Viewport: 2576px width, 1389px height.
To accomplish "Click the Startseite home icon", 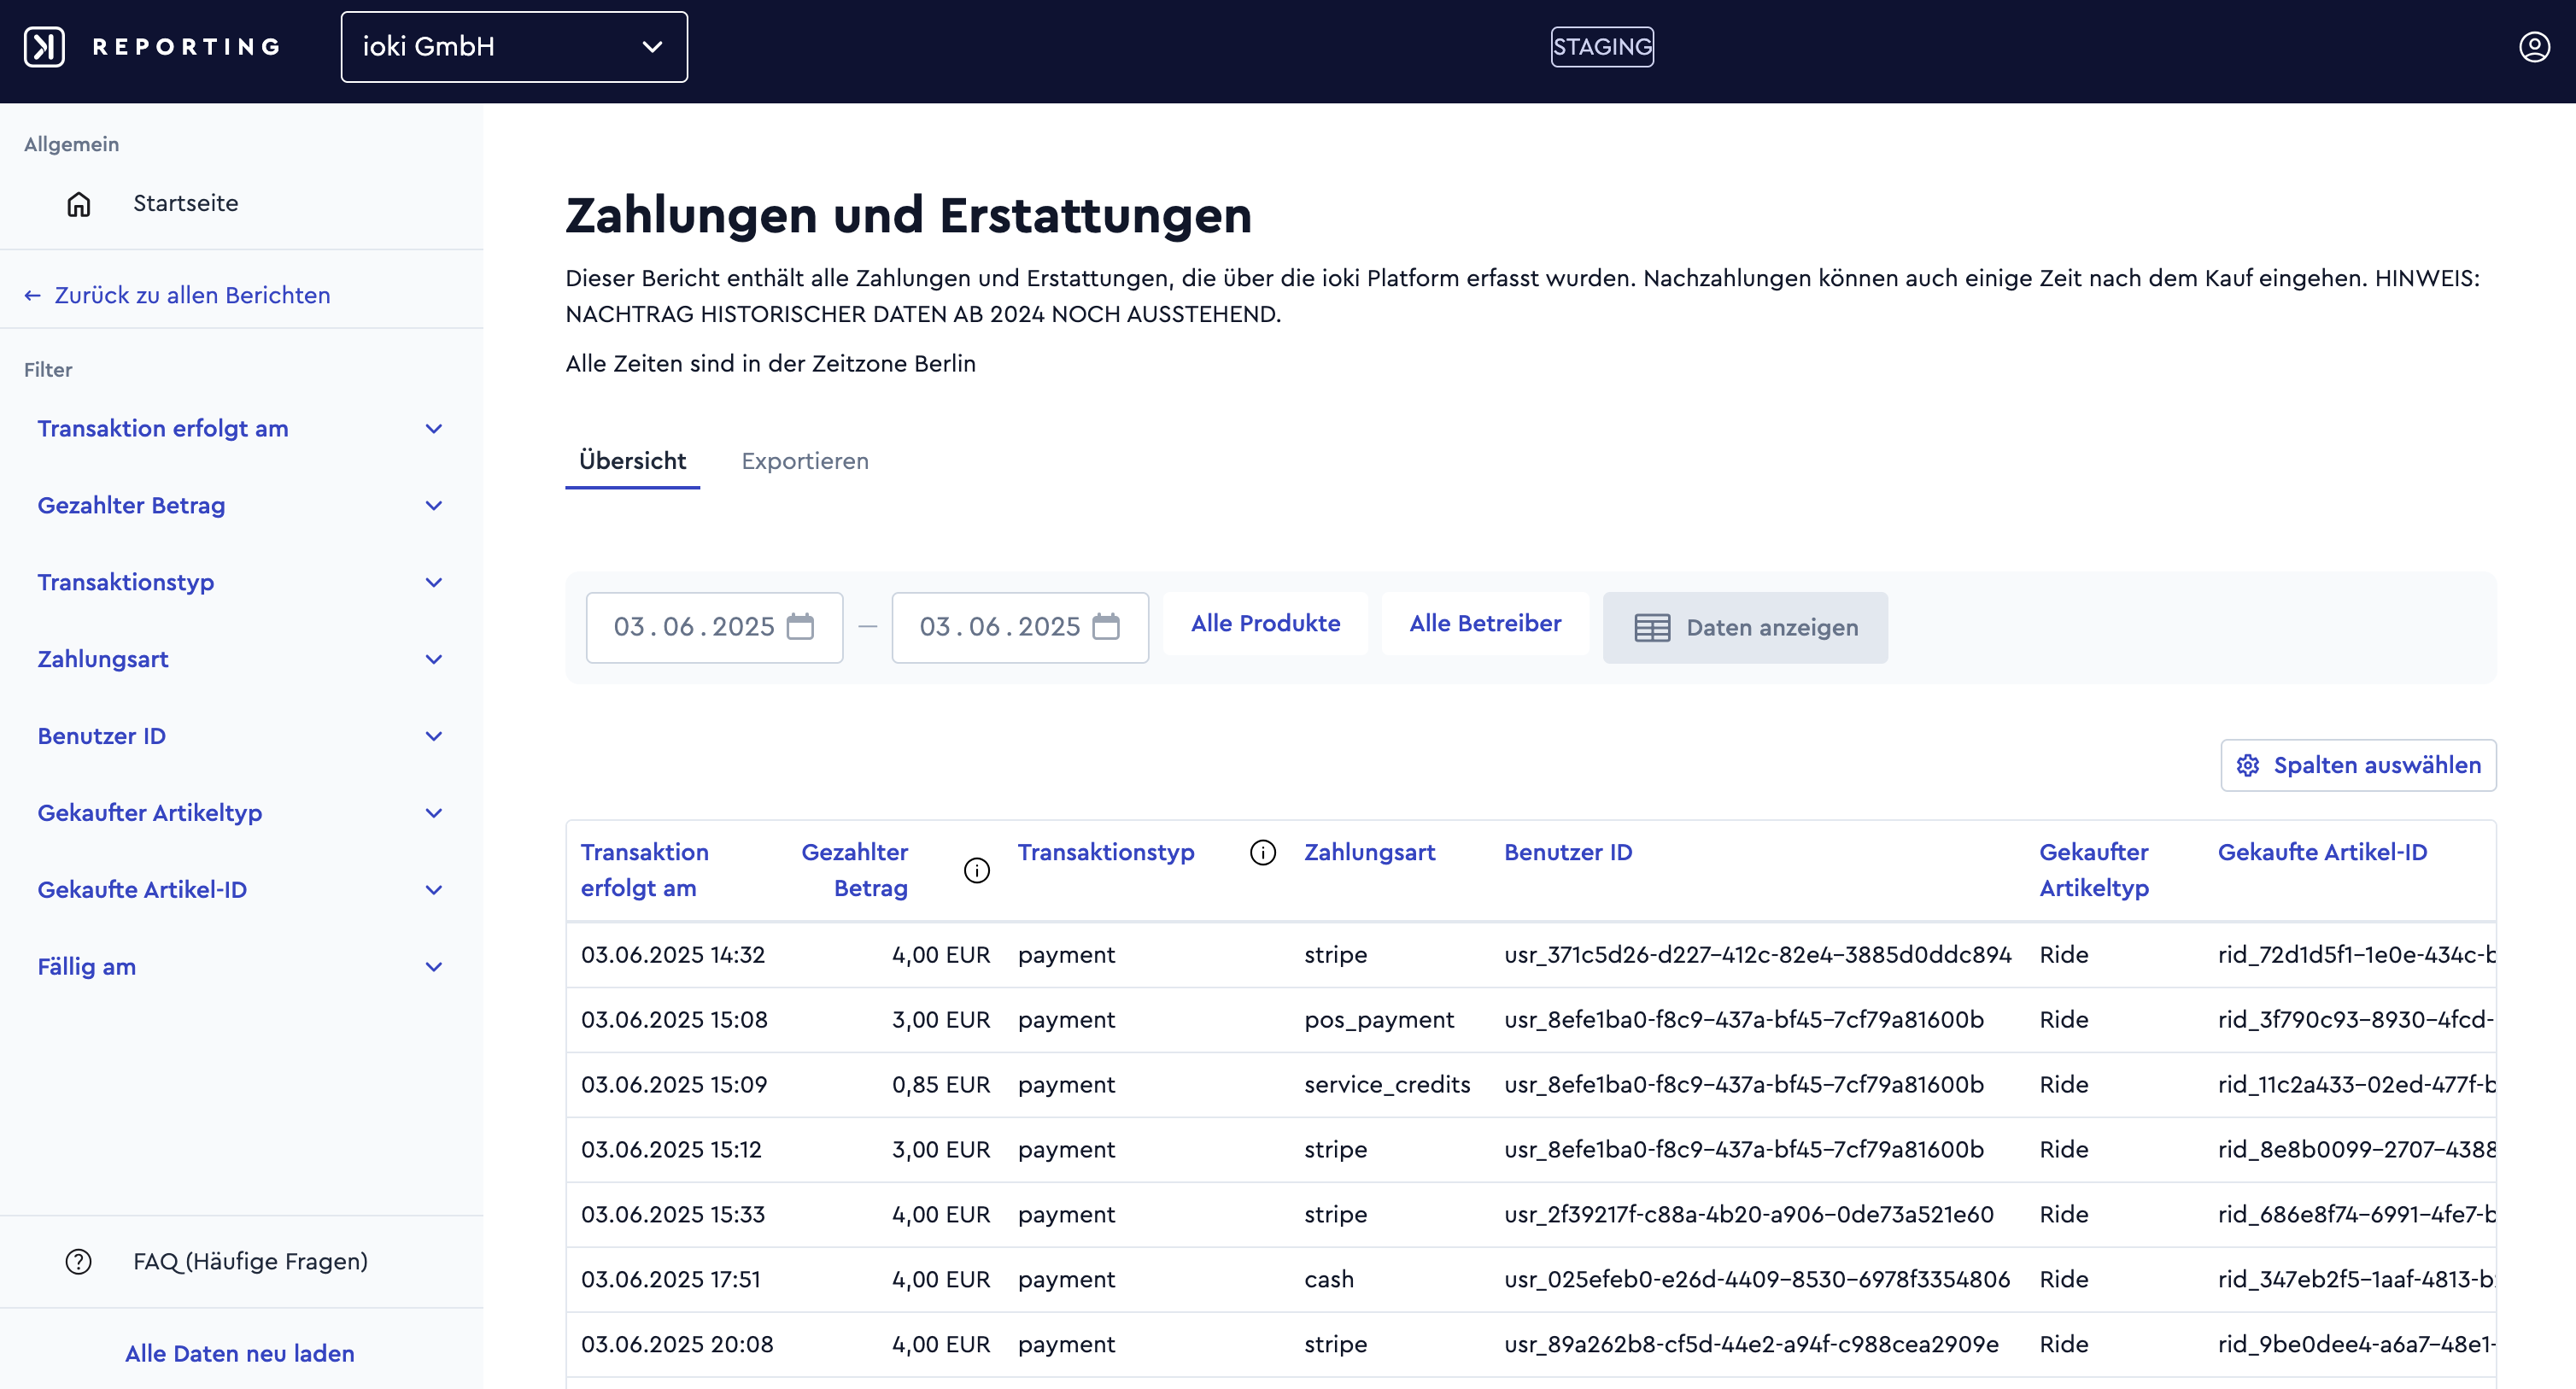I will (79, 204).
